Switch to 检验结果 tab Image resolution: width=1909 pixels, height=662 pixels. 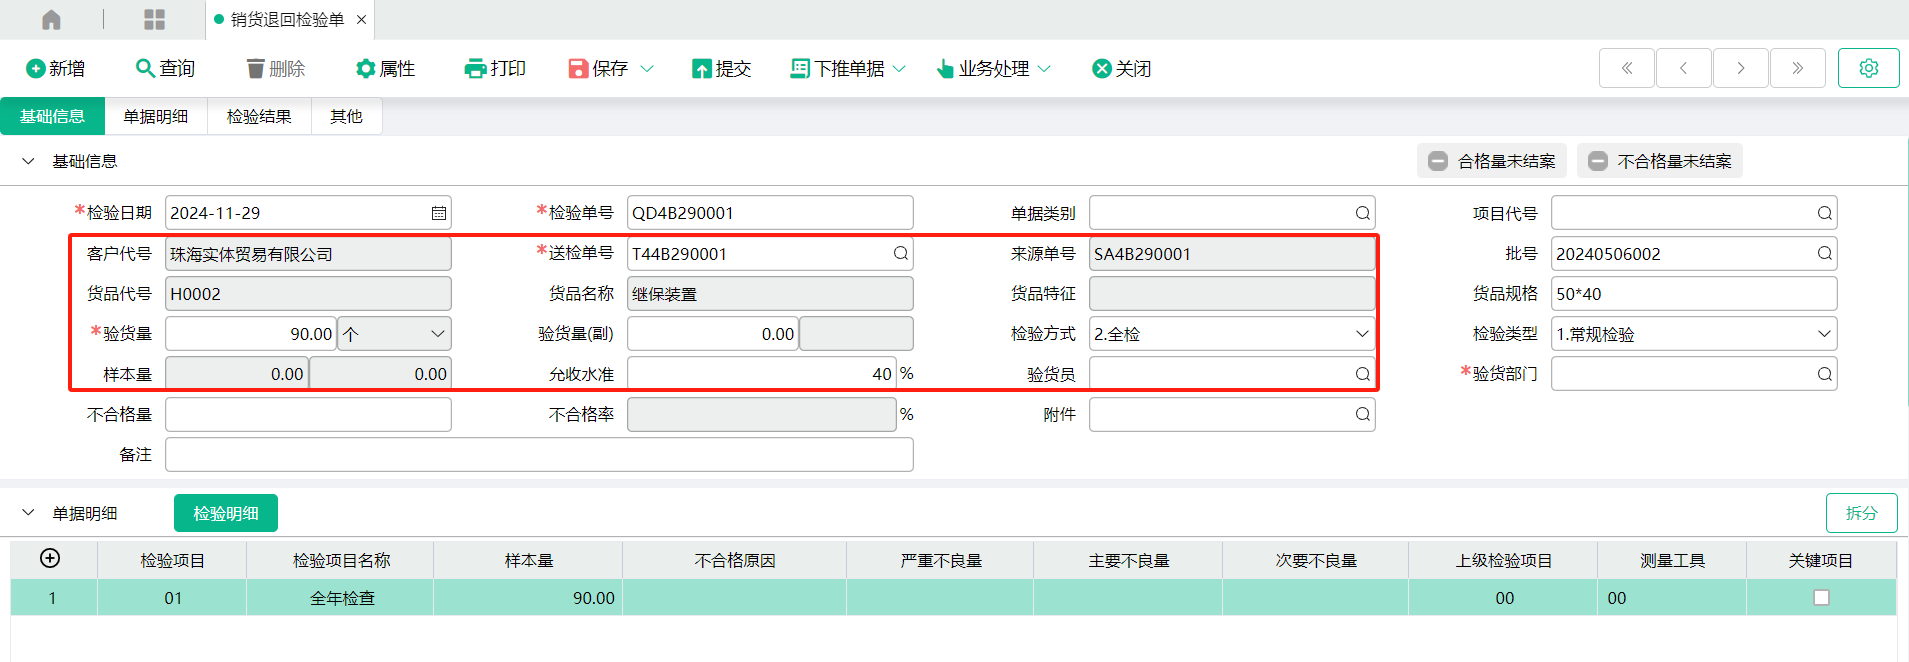(x=259, y=116)
